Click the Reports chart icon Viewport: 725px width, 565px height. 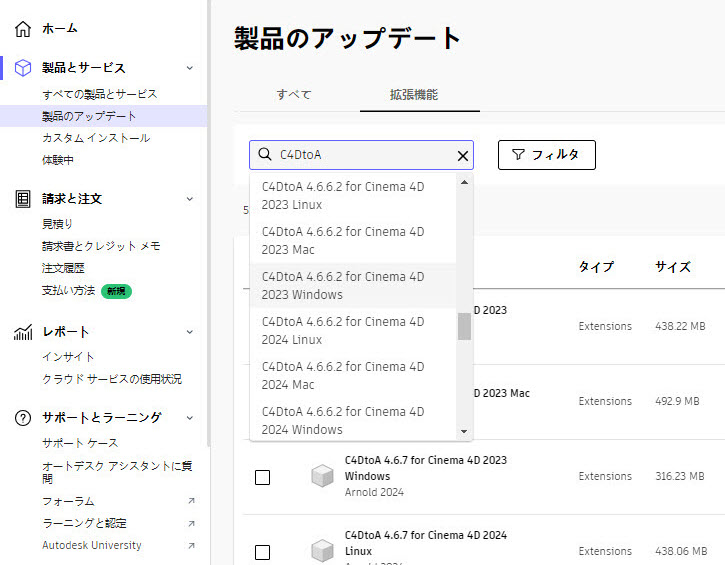[23, 332]
